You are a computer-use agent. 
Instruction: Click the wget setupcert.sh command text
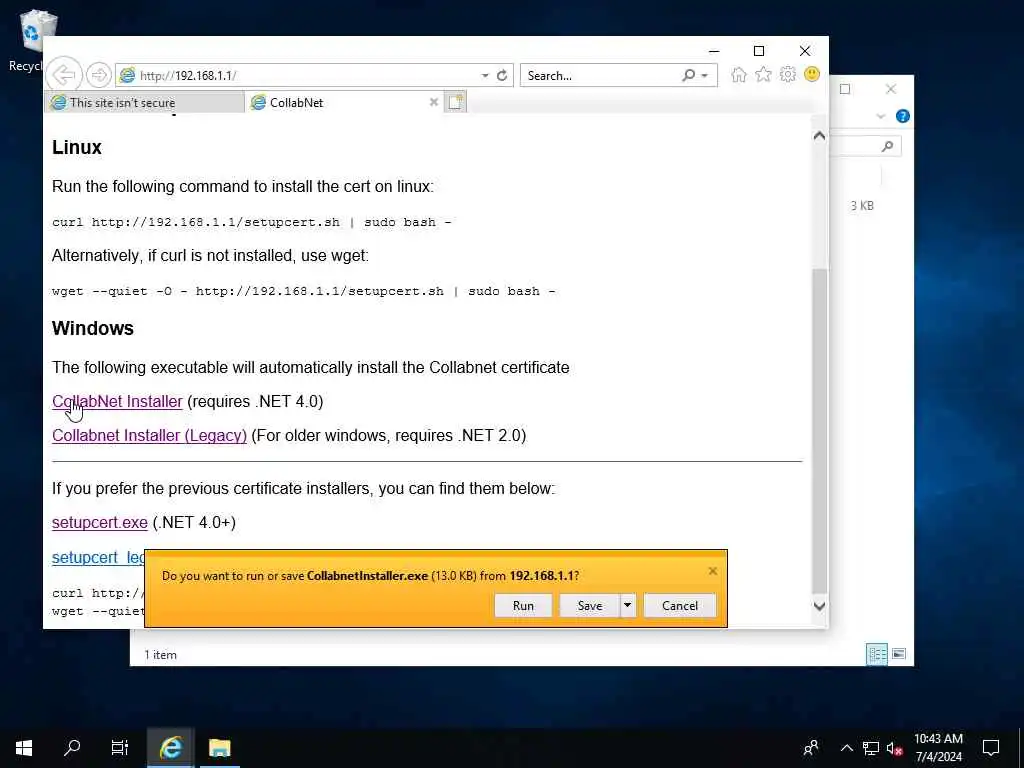click(304, 291)
